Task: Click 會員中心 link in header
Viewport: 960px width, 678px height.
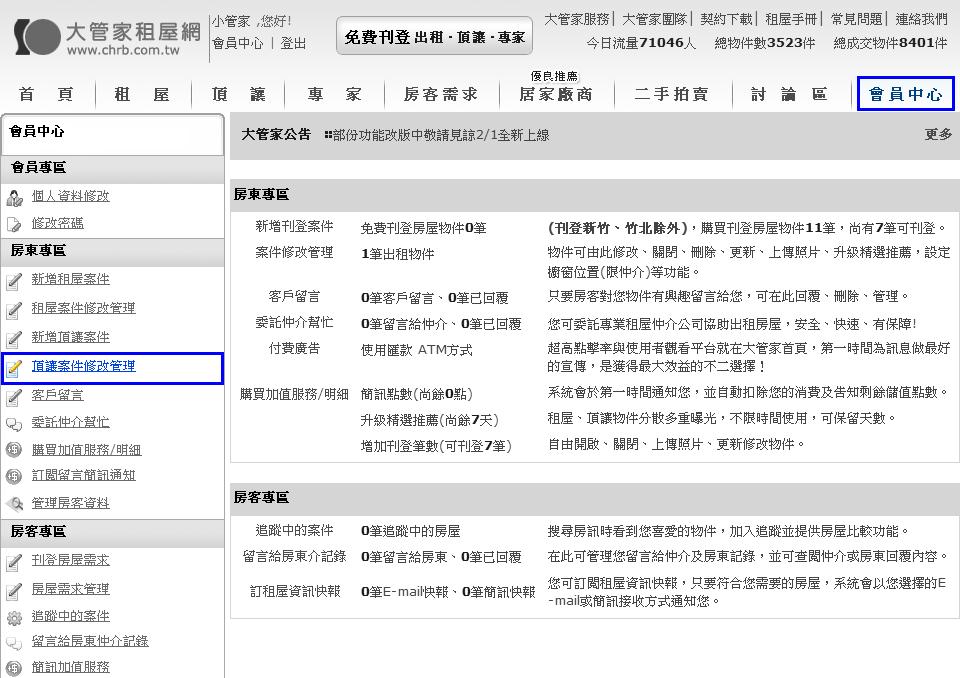Action: 238,43
